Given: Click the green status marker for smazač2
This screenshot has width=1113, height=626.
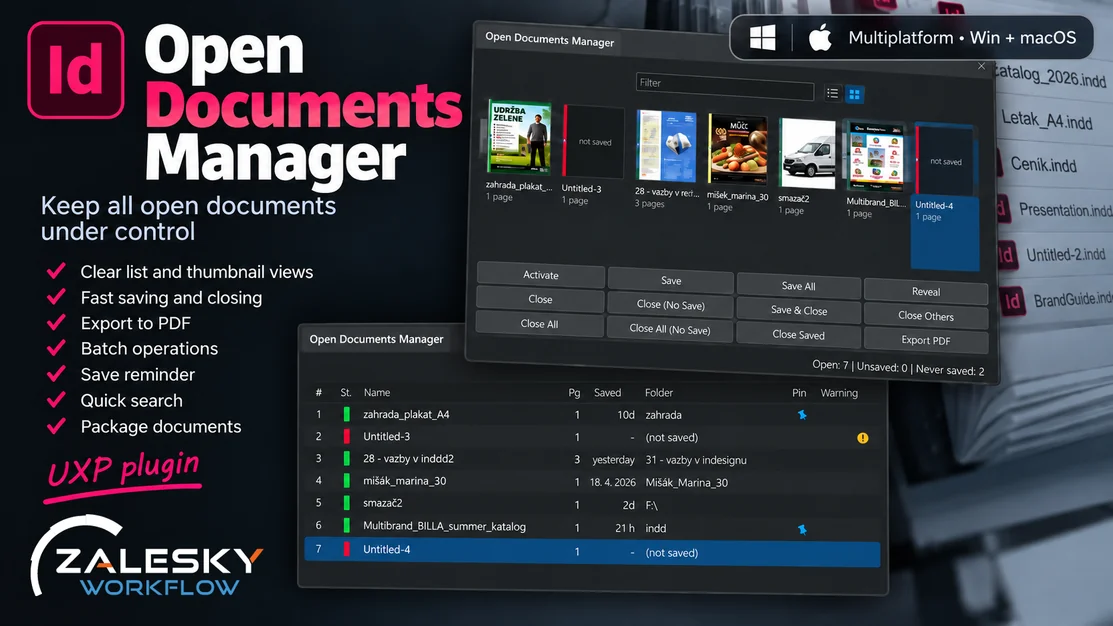Looking at the screenshot, I should coord(346,503).
